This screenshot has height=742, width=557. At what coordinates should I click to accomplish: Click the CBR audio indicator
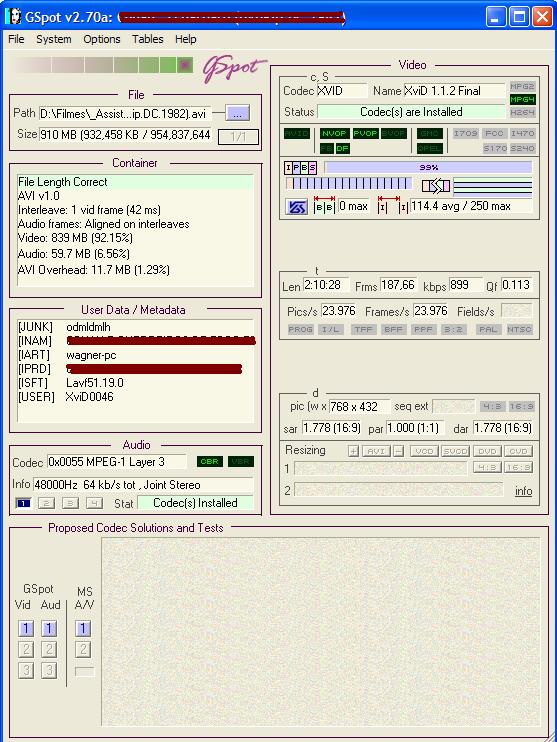click(210, 461)
